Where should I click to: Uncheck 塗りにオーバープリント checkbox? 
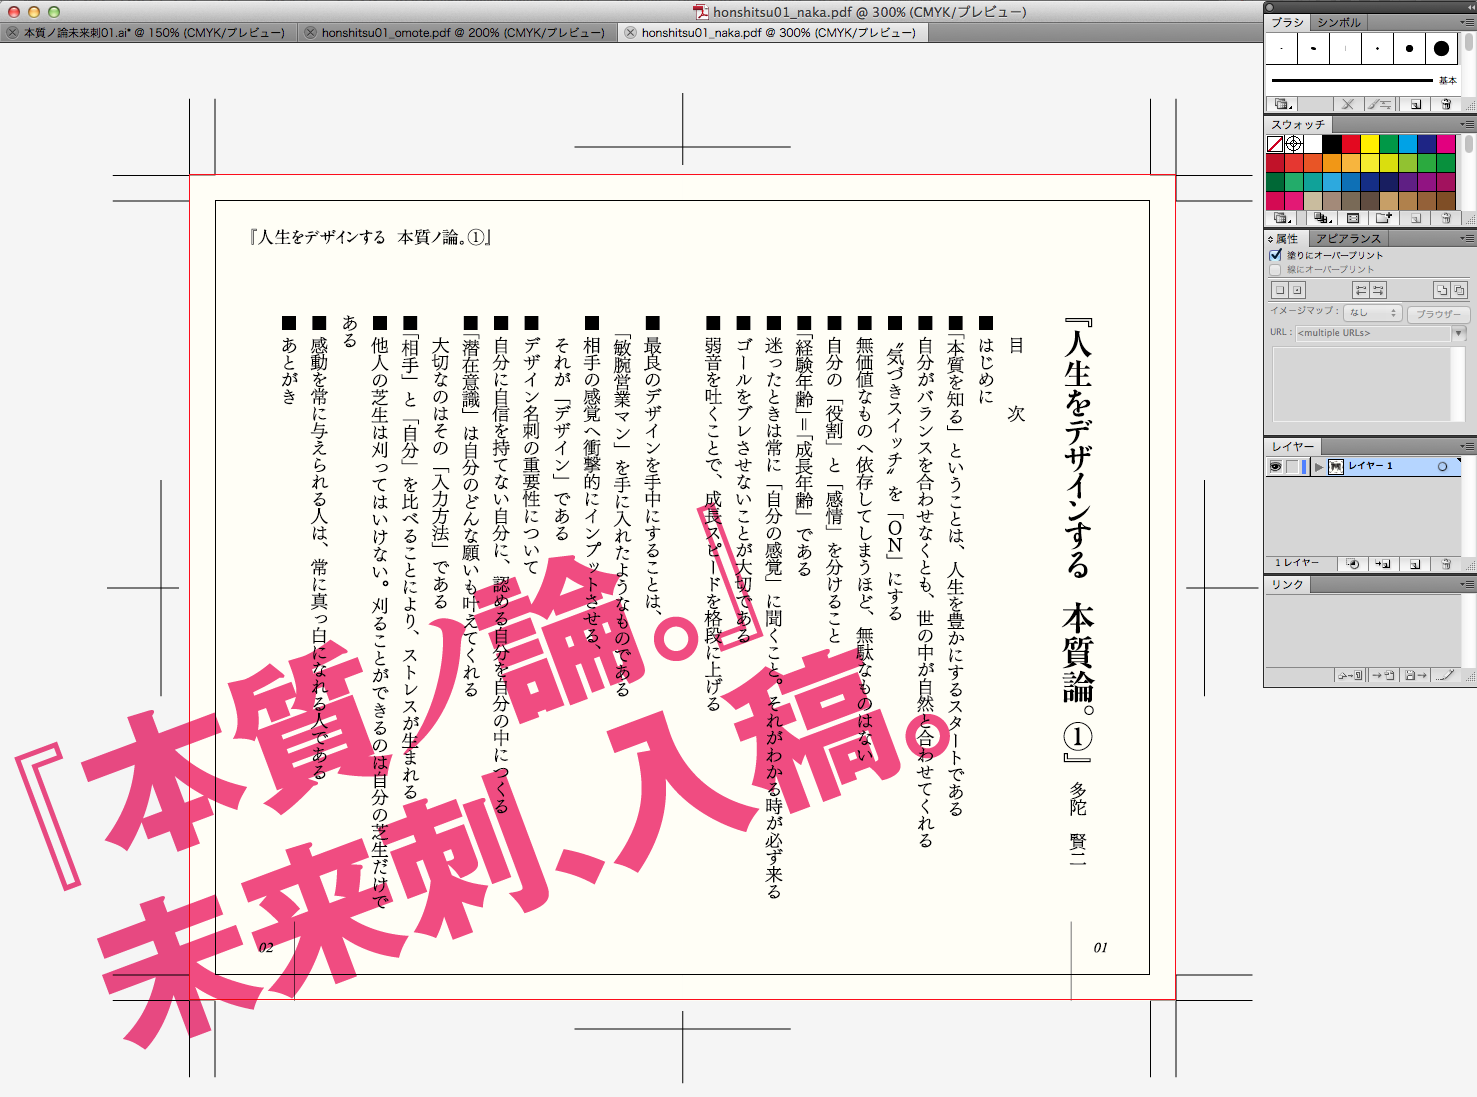1275,255
